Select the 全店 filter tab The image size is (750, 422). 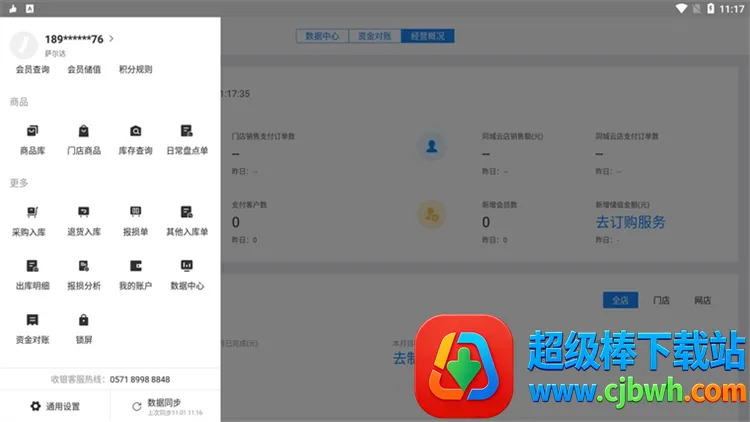point(620,300)
